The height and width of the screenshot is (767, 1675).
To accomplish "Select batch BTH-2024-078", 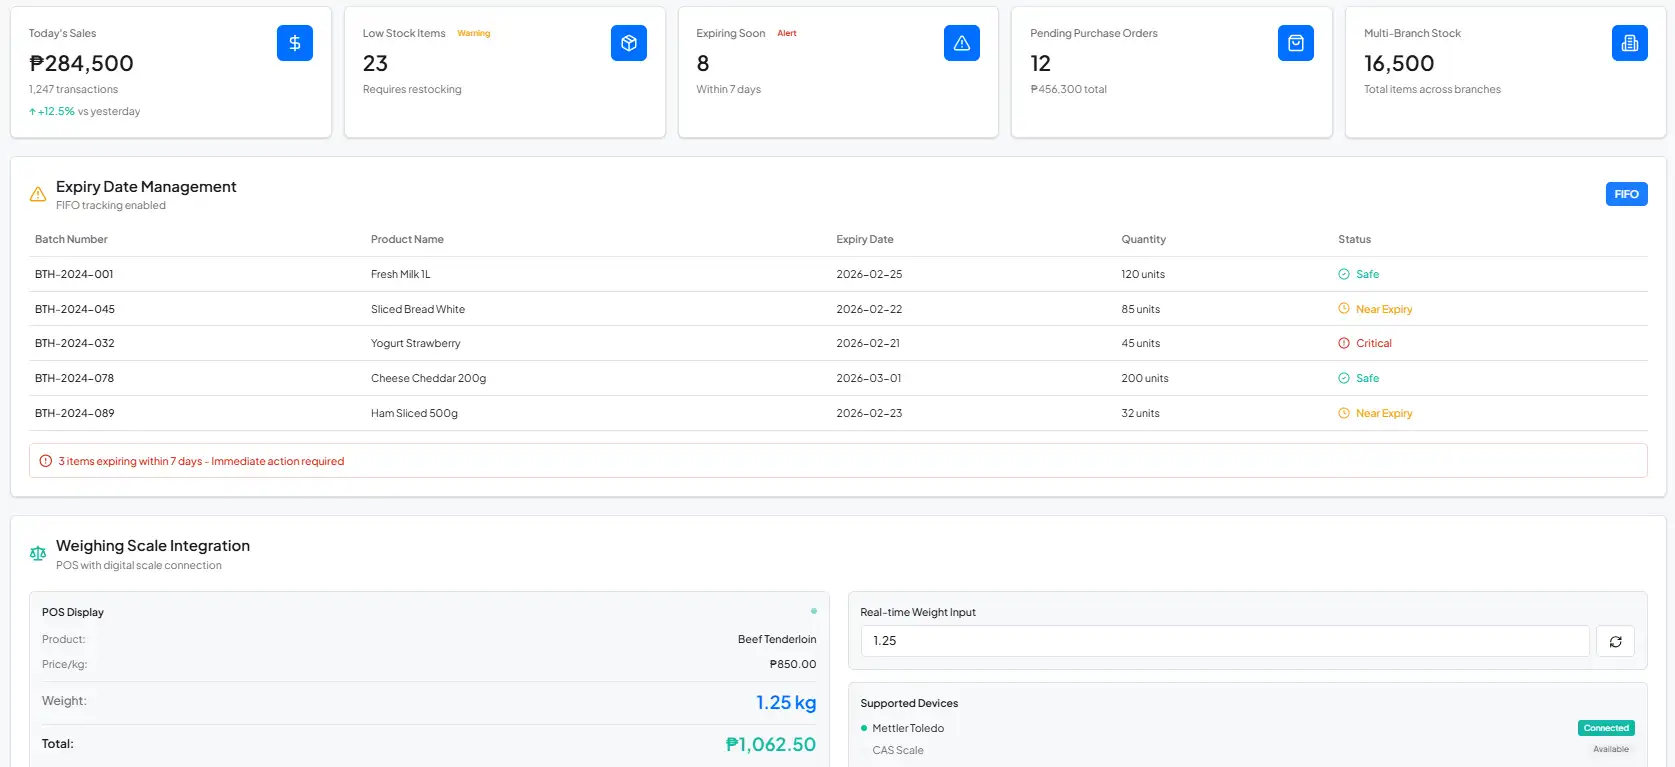I will pyautogui.click(x=74, y=378).
